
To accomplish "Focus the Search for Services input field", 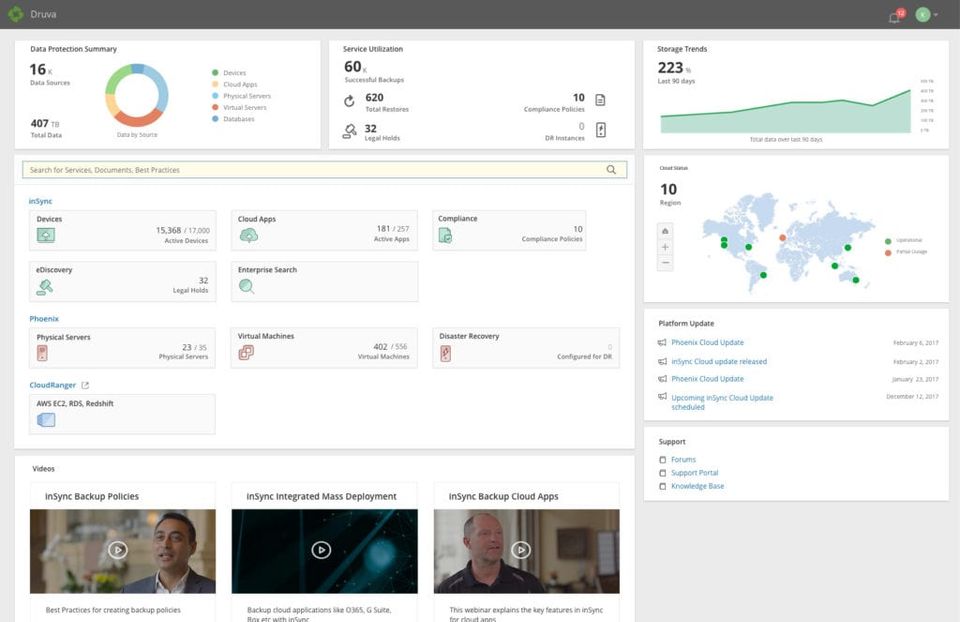I will click(x=324, y=170).
